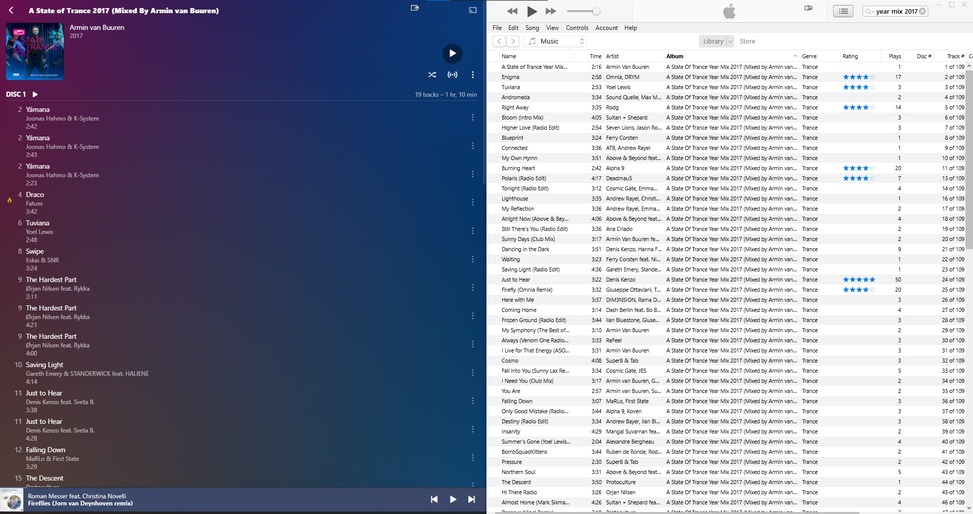Click the iTunes fast-forward button
Image resolution: width=973 pixels, height=514 pixels.
[x=551, y=11]
